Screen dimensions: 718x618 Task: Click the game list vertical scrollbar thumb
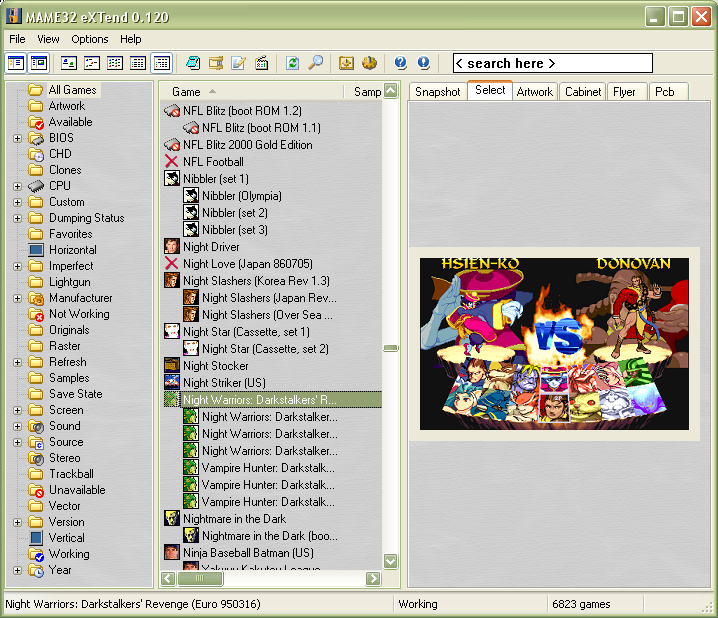pyautogui.click(x=390, y=348)
